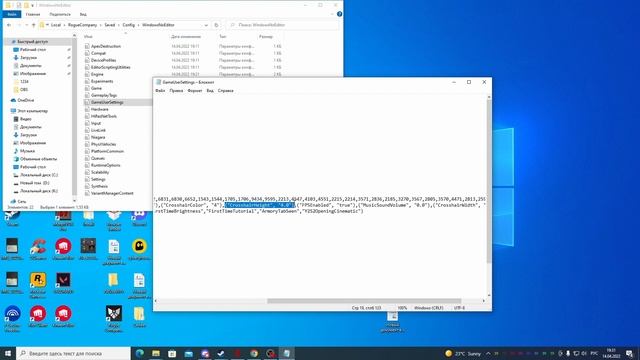Screen dimensions: 640x360
Task: Select Local in the address breadcrumb
Action: click(x=56, y=25)
